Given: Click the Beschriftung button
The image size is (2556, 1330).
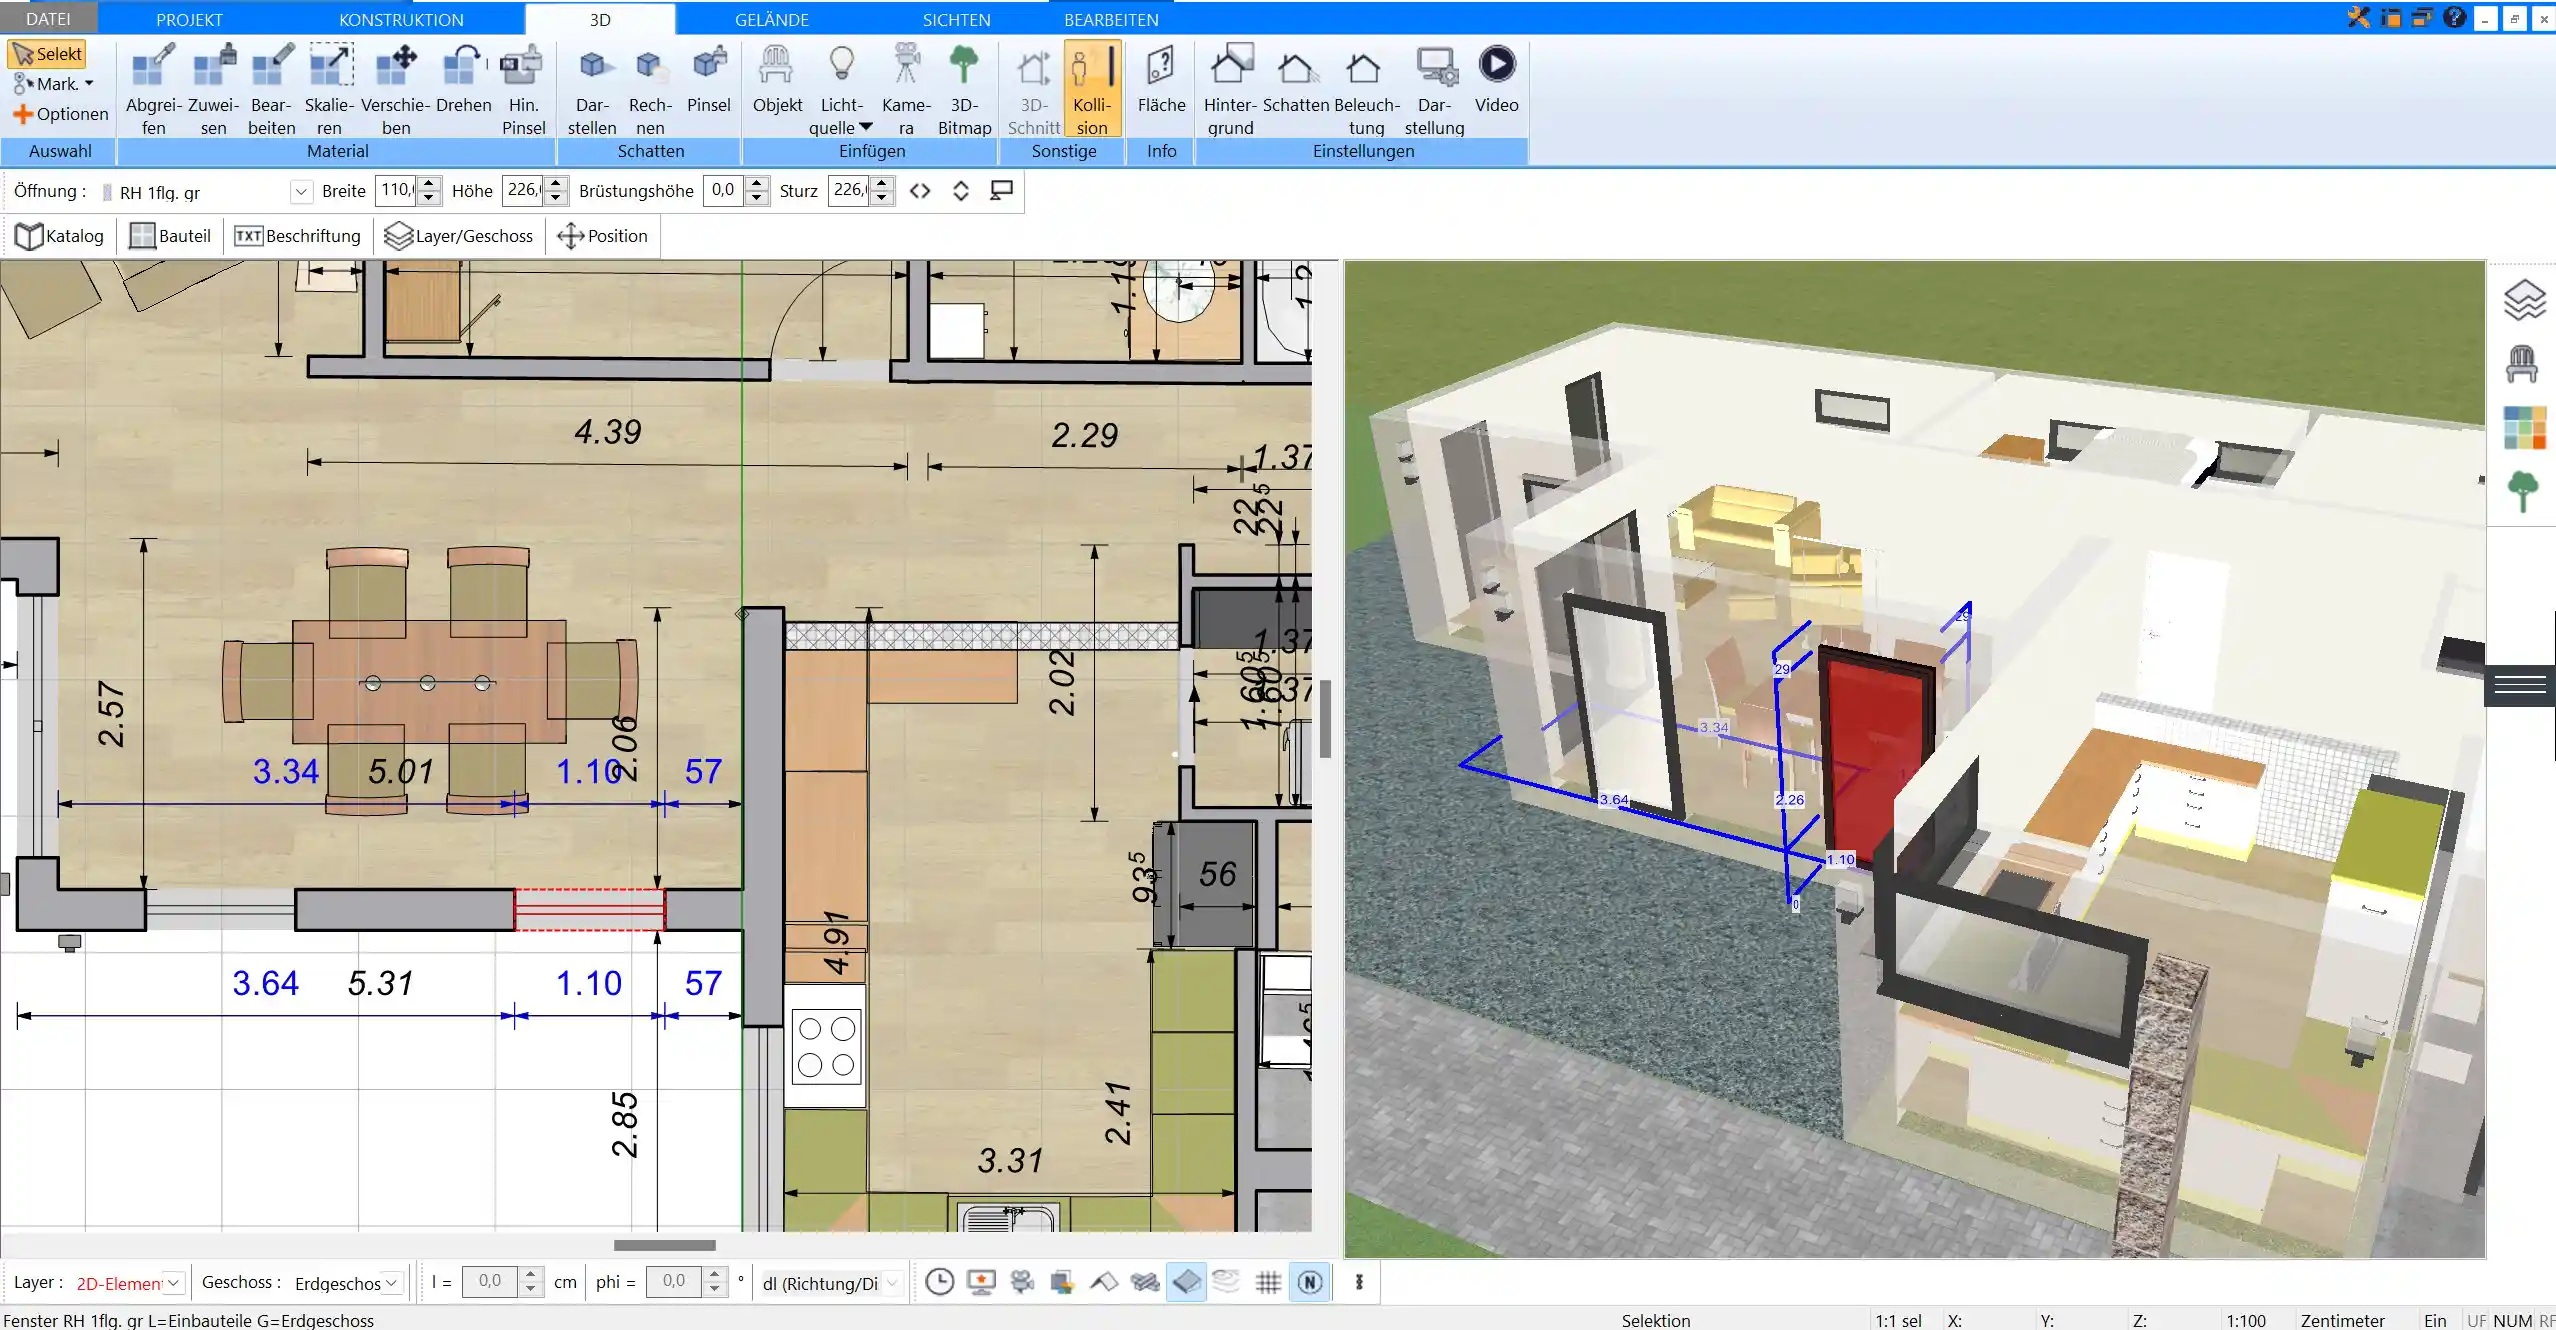Looking at the screenshot, I should click(297, 236).
